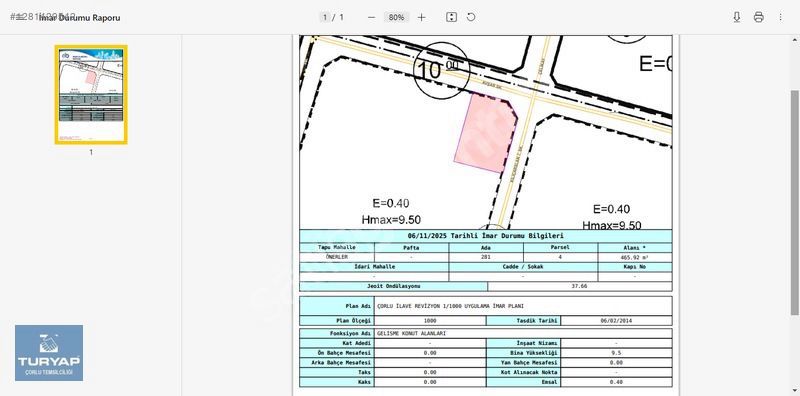
Task: Select the page 1 thumbnail
Action: tap(91, 95)
